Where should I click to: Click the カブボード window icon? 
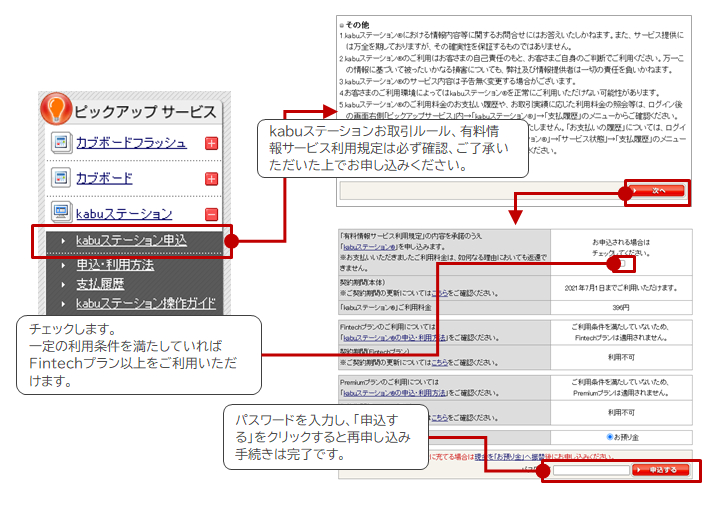pos(61,178)
